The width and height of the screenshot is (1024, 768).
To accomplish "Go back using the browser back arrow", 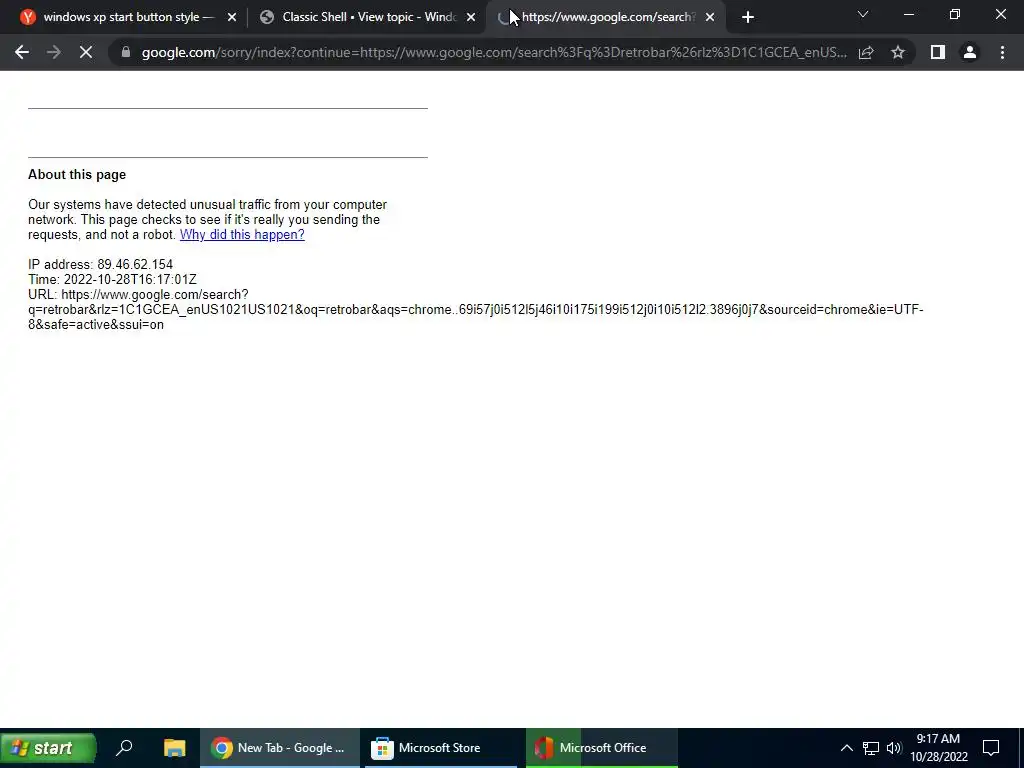I will point(22,52).
